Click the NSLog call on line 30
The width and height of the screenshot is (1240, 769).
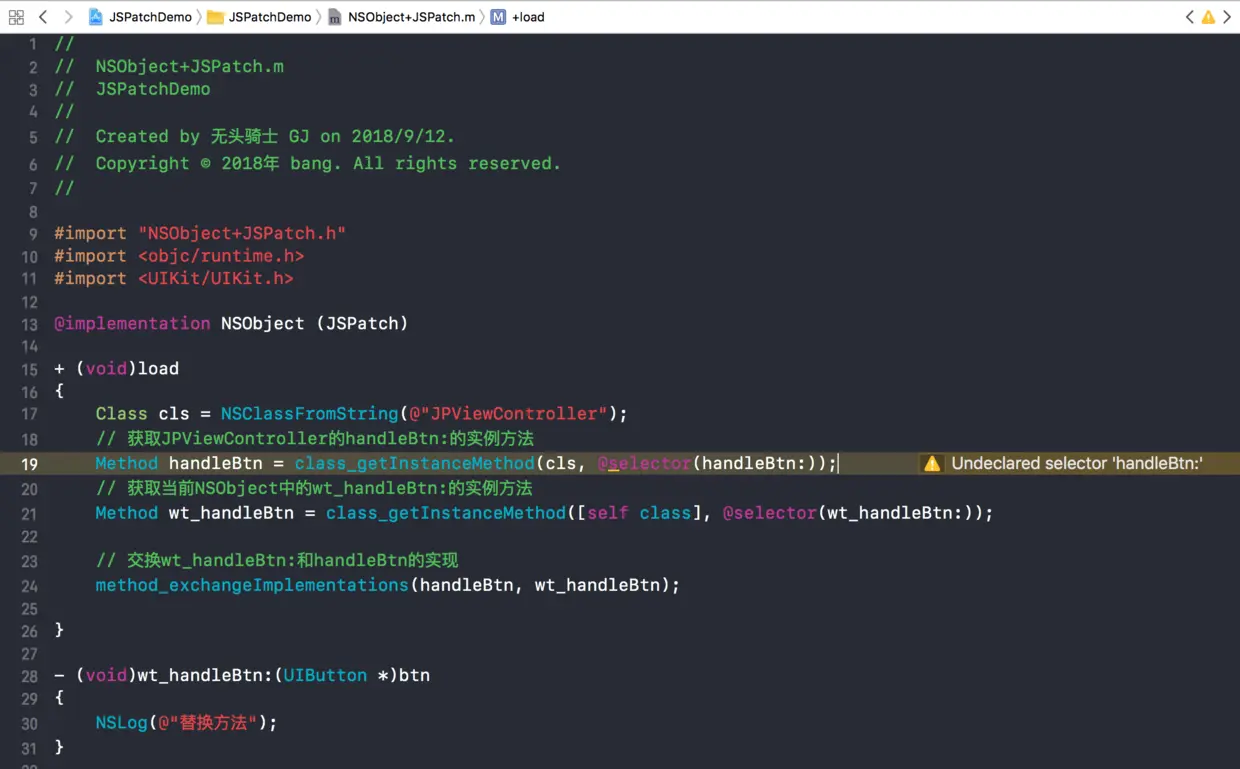click(122, 722)
